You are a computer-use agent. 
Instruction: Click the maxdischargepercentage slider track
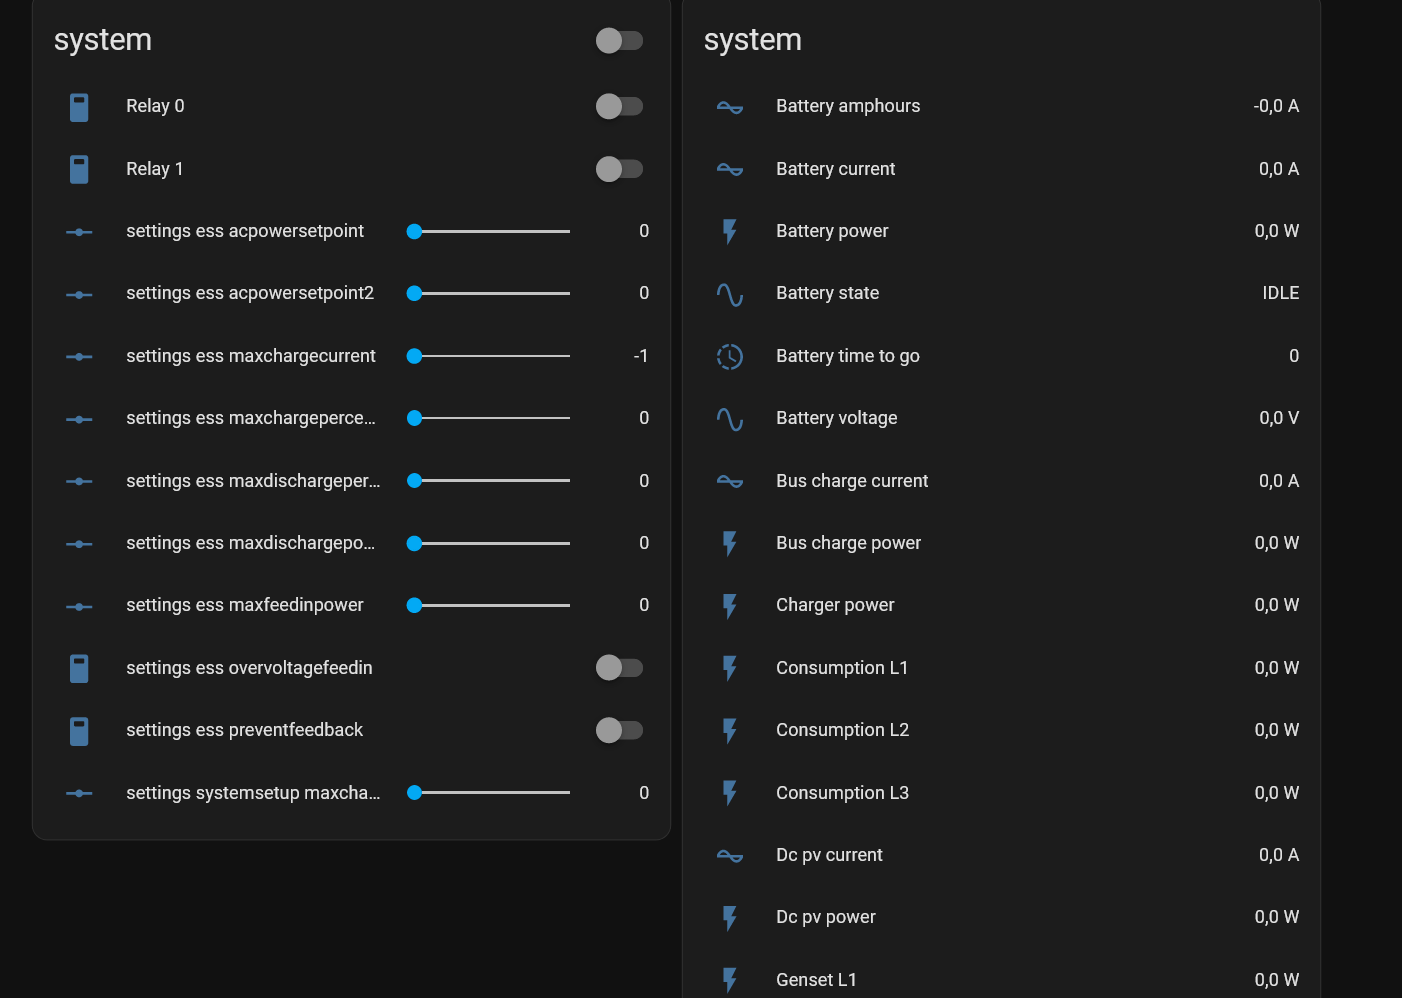(488, 481)
